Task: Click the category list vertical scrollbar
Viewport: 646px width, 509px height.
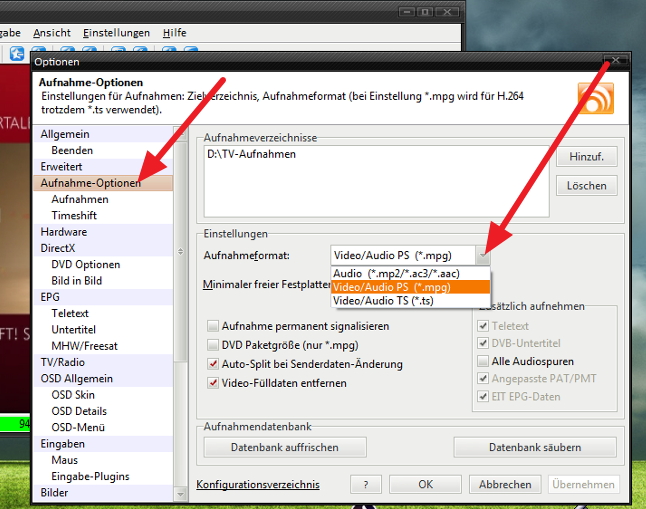Action: [180, 300]
